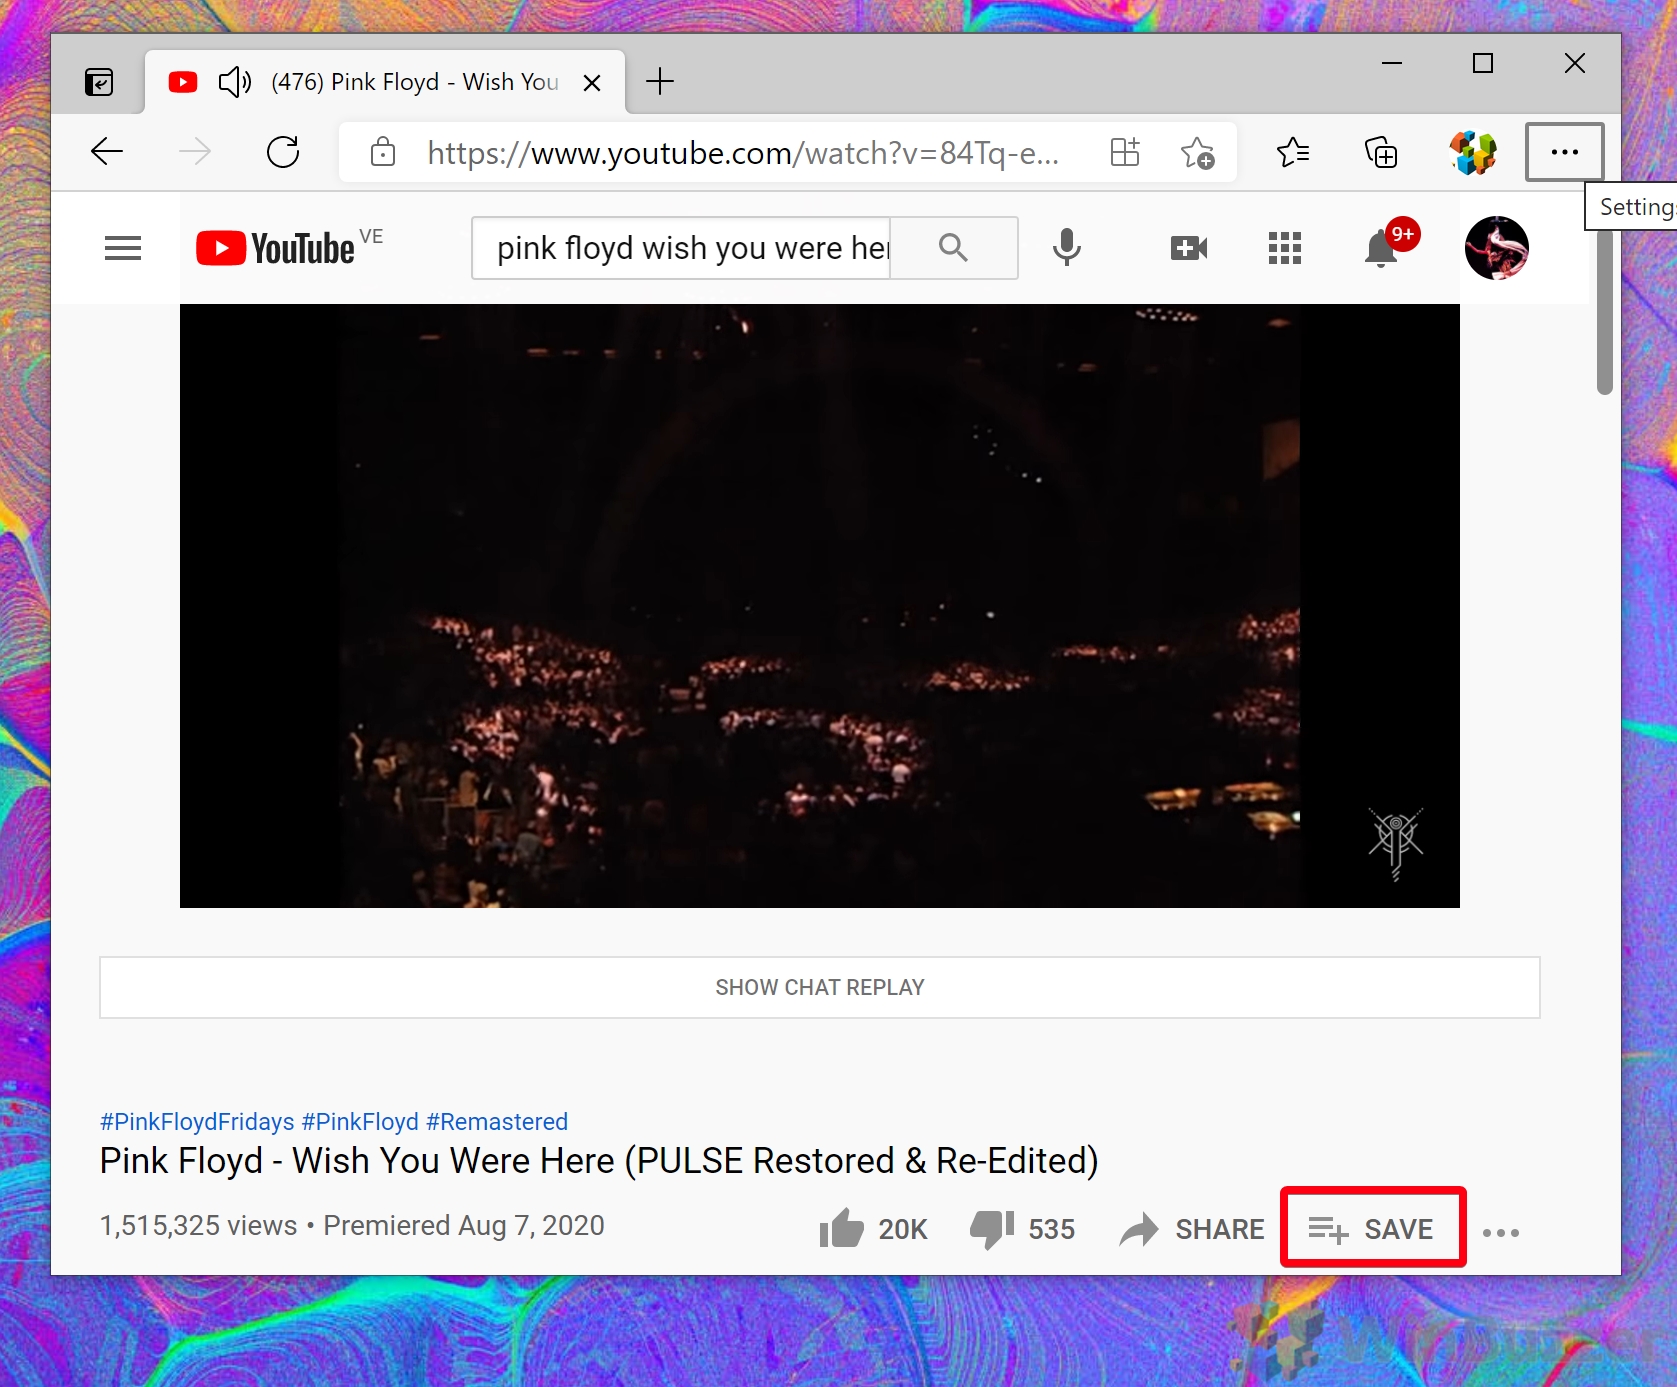Viewport: 1677px width, 1387px height.
Task: Open the Create video camera icon
Action: pyautogui.click(x=1189, y=248)
